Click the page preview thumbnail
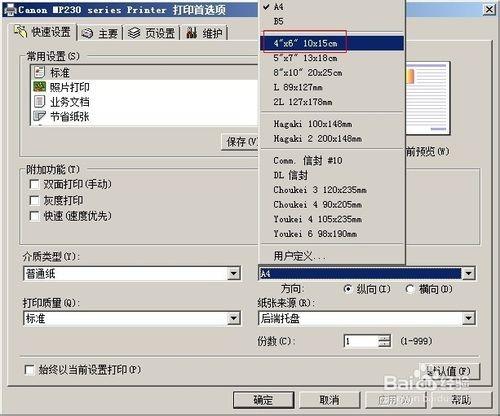The image size is (500, 416). (428, 98)
